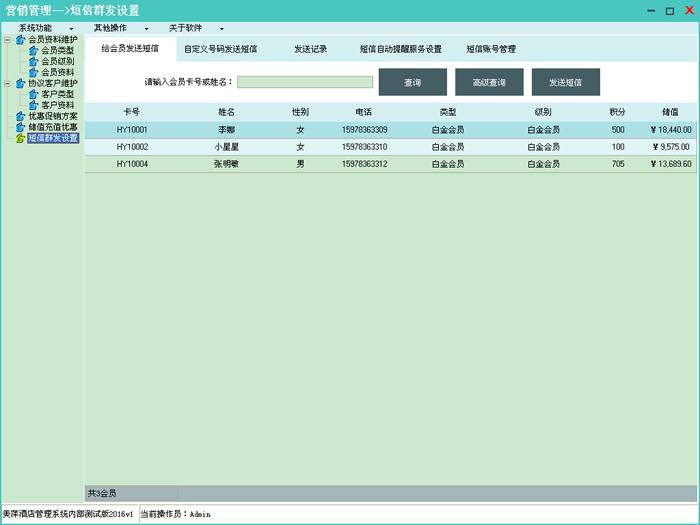Switch to the 发送记录 tab
This screenshot has width=700, height=525.
coord(311,48)
